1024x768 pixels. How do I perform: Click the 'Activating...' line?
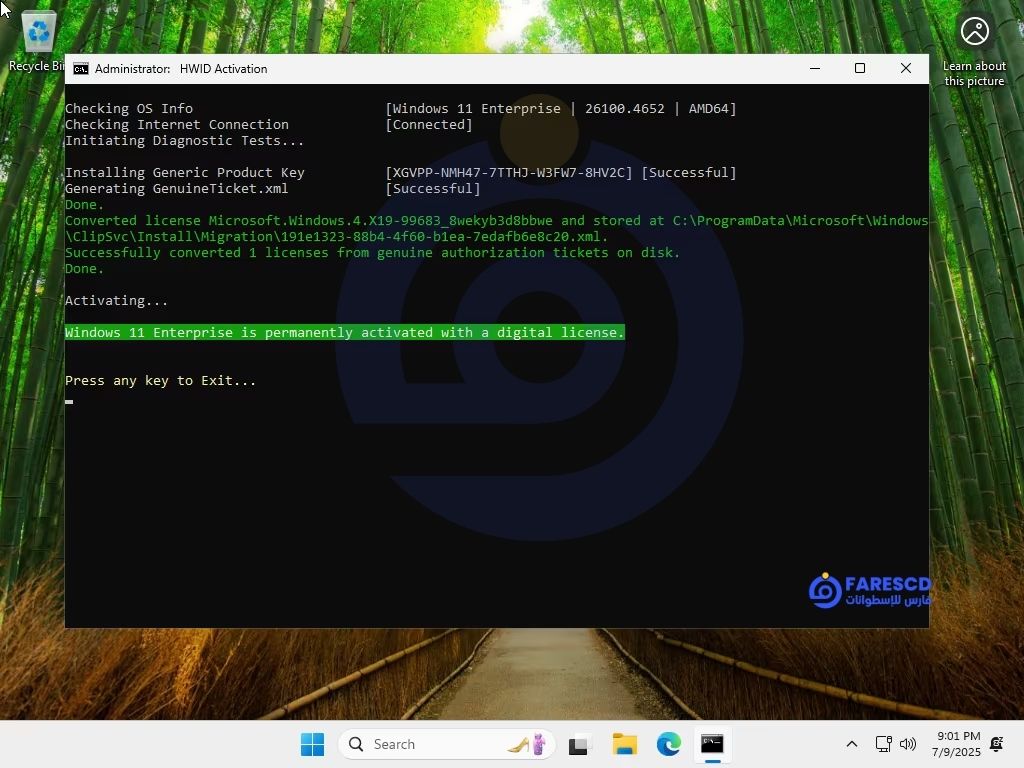pos(116,300)
